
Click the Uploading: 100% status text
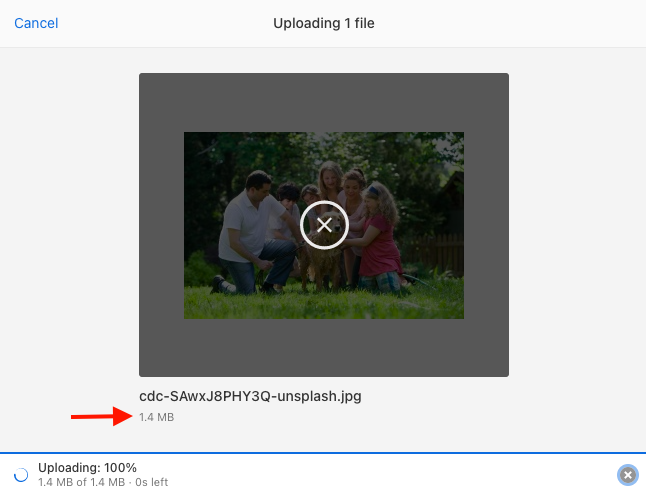(87, 468)
